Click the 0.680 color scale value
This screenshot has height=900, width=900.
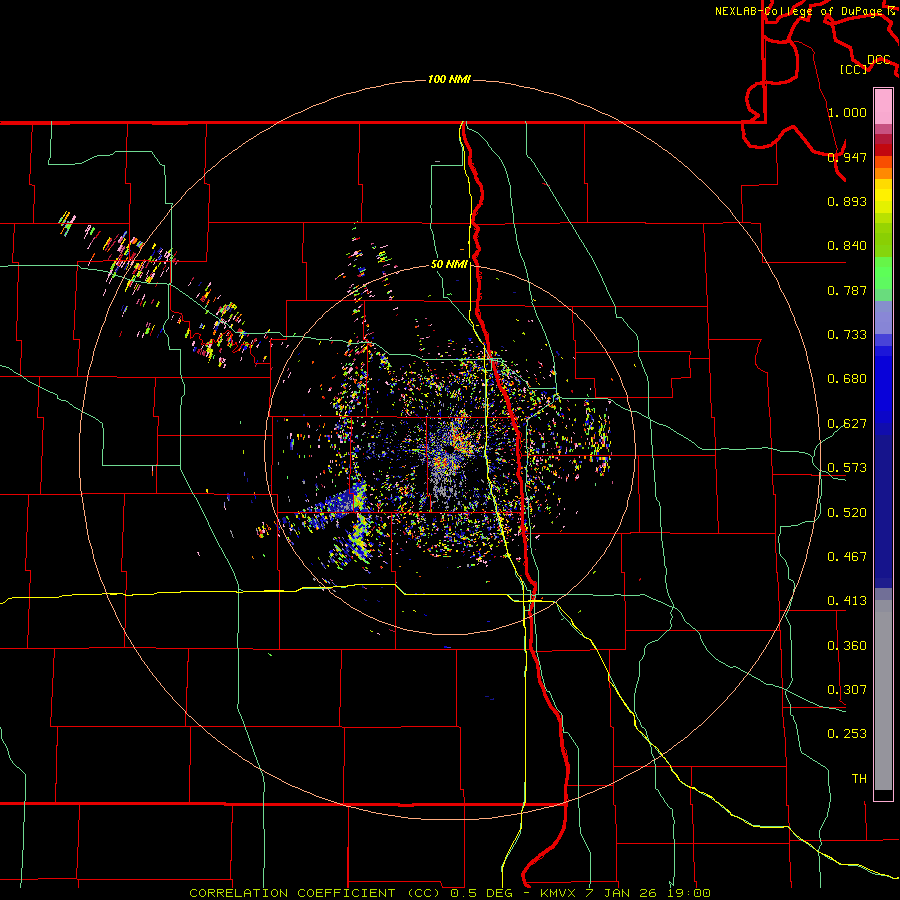847,379
